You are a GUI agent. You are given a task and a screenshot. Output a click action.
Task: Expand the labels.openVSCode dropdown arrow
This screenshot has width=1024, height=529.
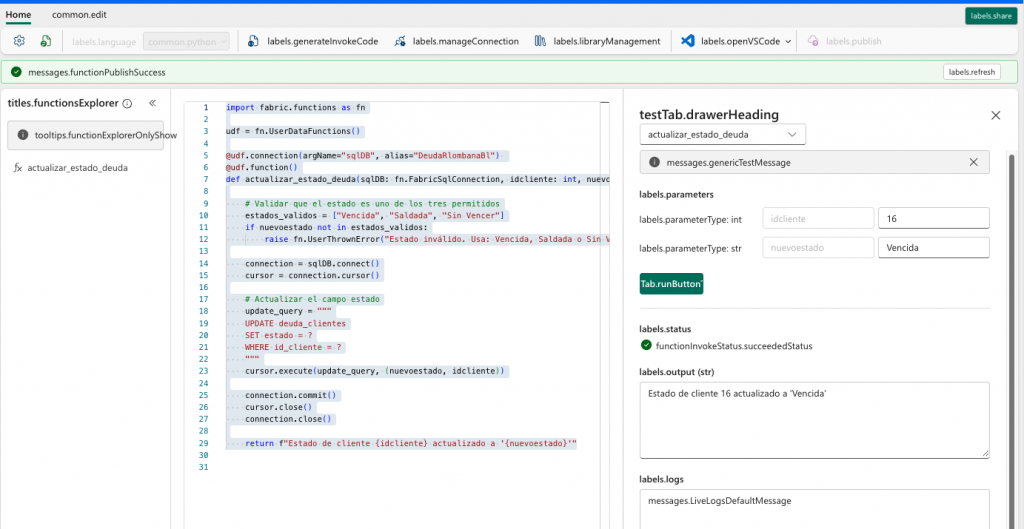789,42
